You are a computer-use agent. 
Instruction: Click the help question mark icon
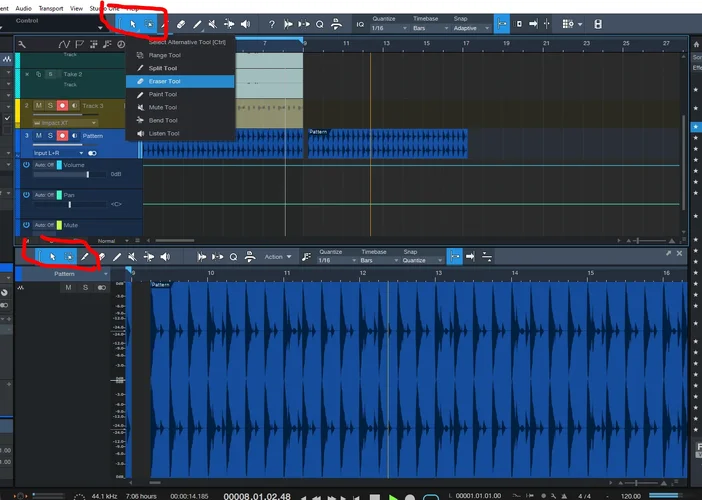click(271, 24)
